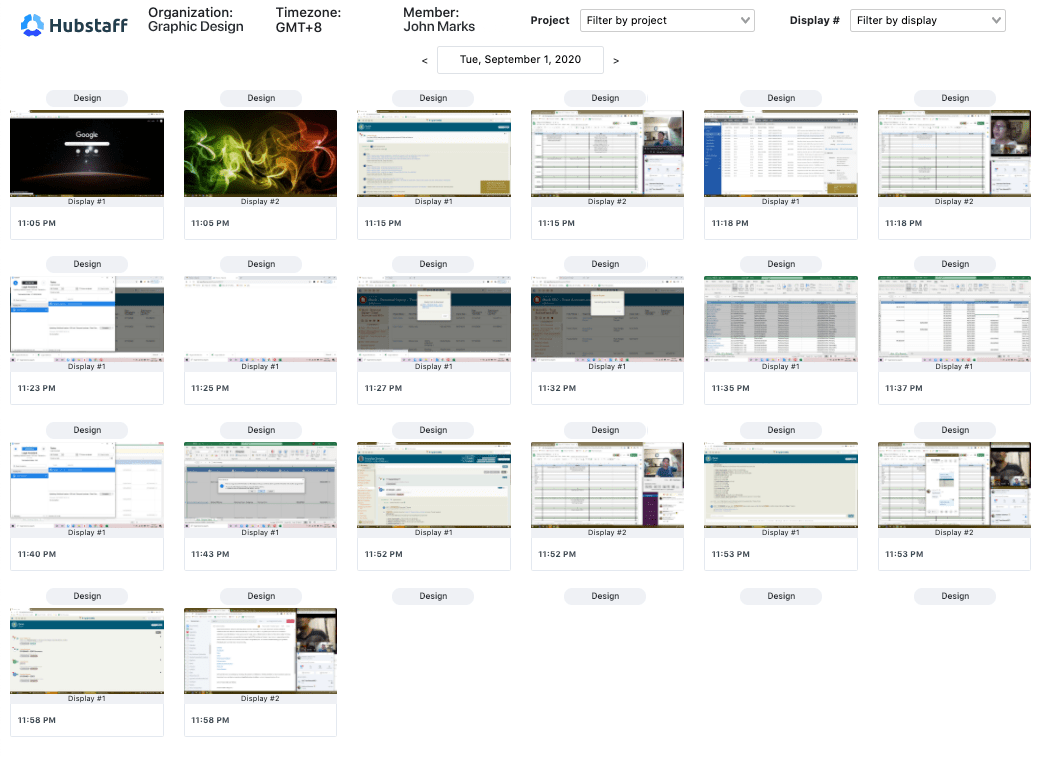Open the 11:05 PM Google screenshot thumbnail
The width and height of the screenshot is (1039, 759).
click(x=86, y=152)
